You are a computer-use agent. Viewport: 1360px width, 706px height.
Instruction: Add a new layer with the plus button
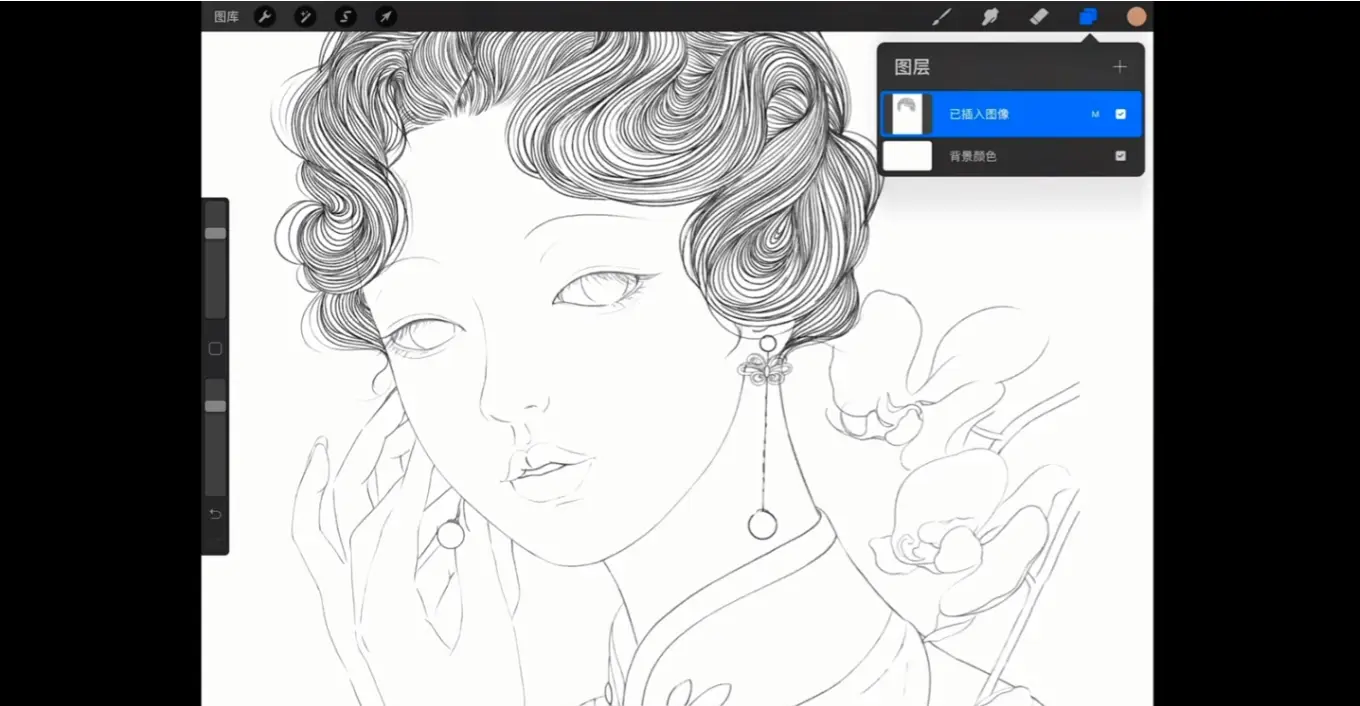click(1119, 66)
